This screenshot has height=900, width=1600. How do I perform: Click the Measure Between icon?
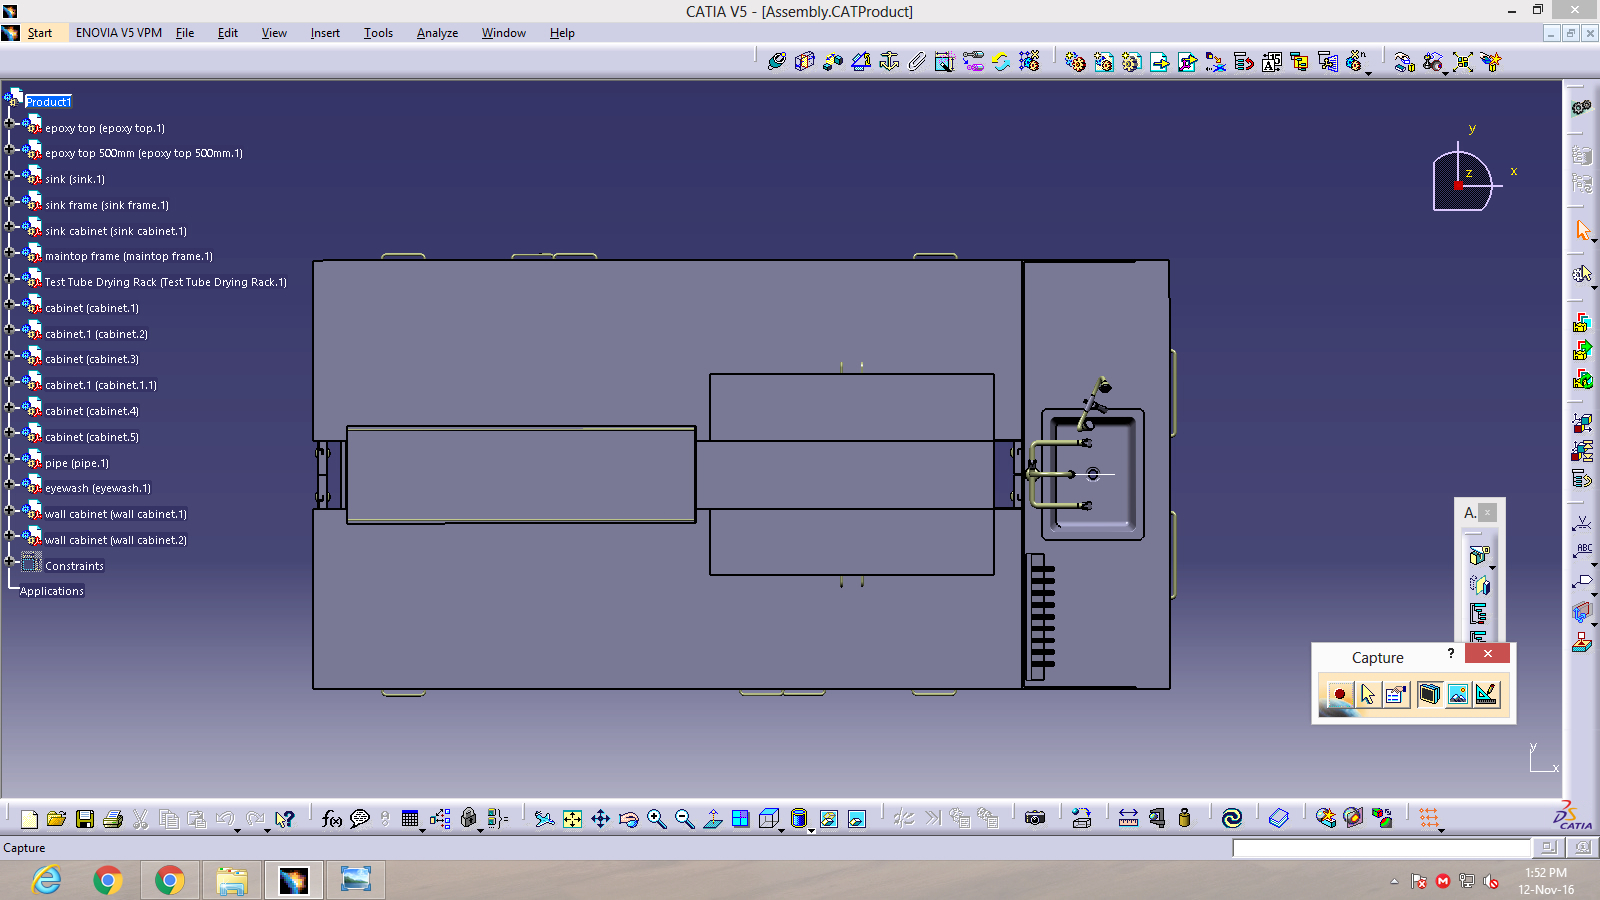coord(1128,819)
